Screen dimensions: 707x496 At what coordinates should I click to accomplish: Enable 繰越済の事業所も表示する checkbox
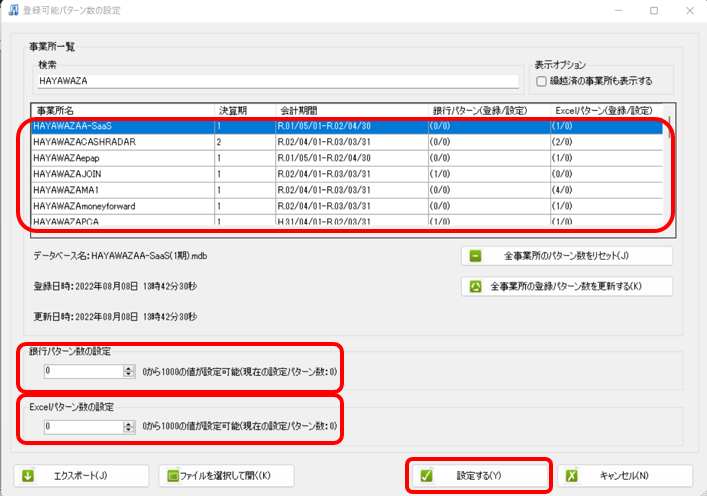[x=541, y=81]
